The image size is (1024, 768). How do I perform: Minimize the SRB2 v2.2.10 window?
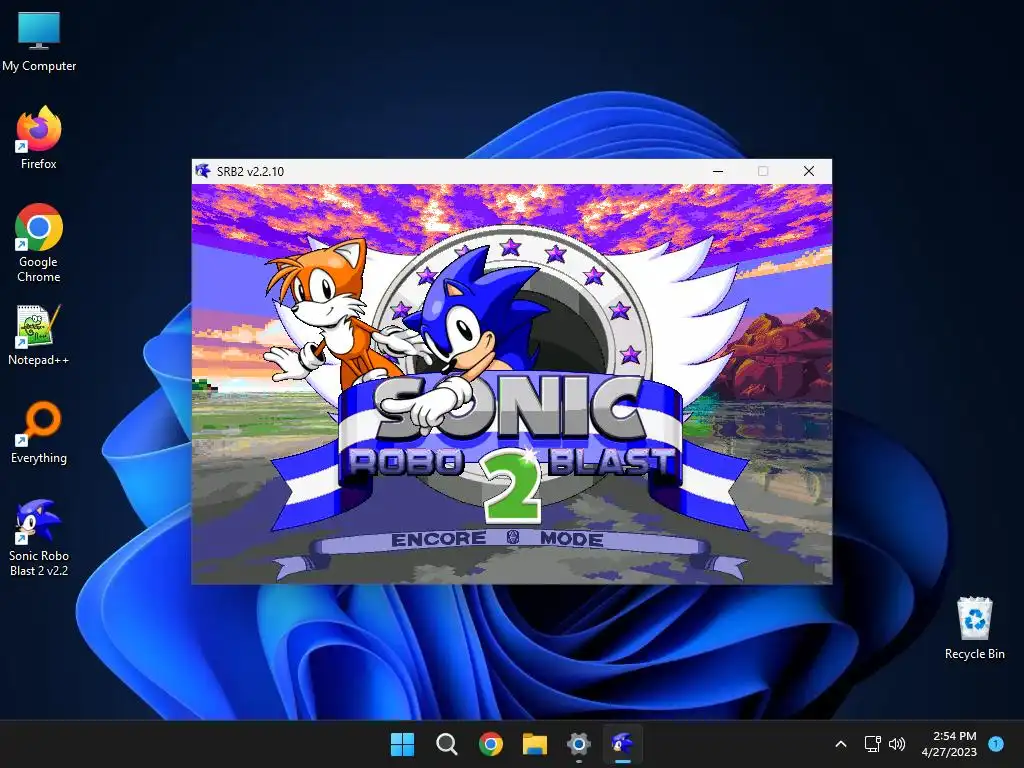tap(718, 171)
